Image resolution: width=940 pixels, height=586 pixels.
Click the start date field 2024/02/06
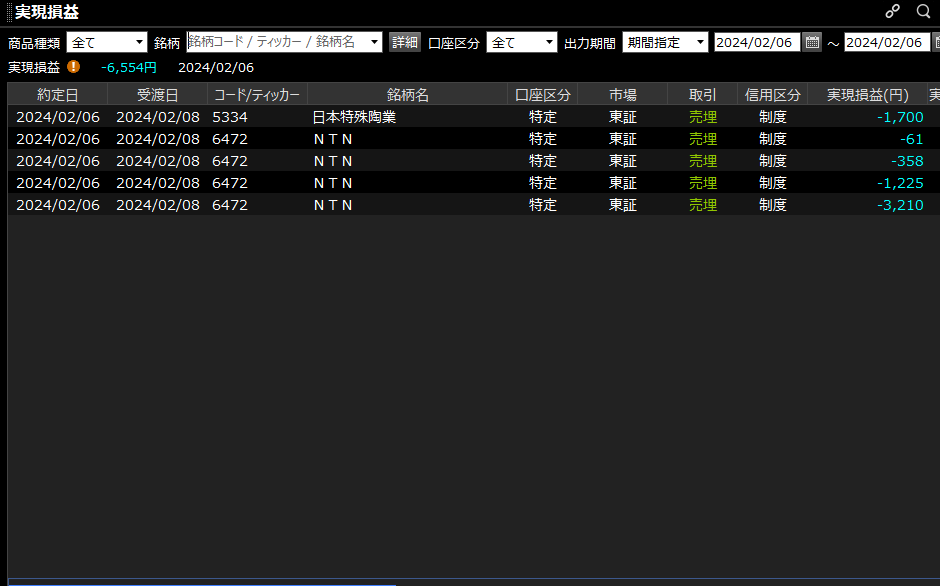[757, 42]
